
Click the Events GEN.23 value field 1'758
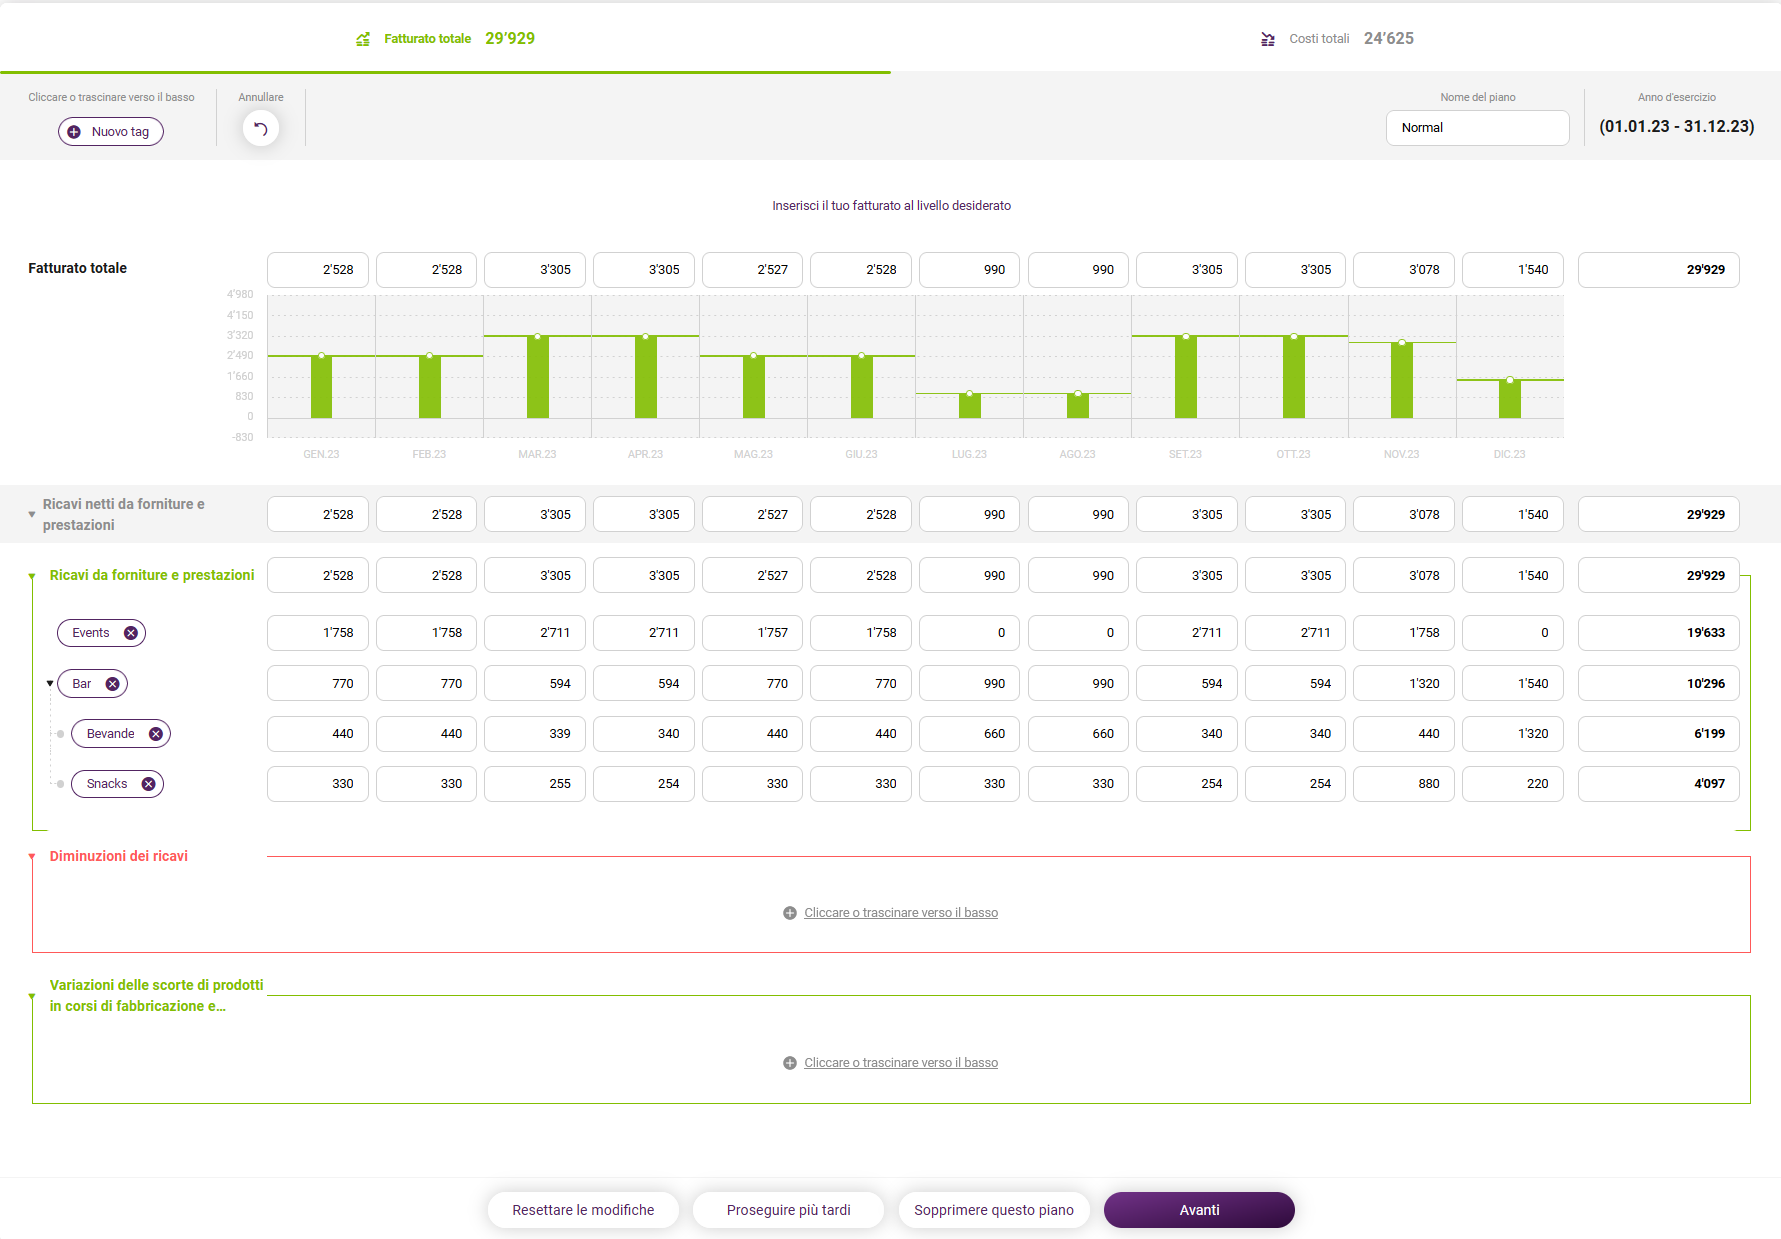pyautogui.click(x=318, y=633)
